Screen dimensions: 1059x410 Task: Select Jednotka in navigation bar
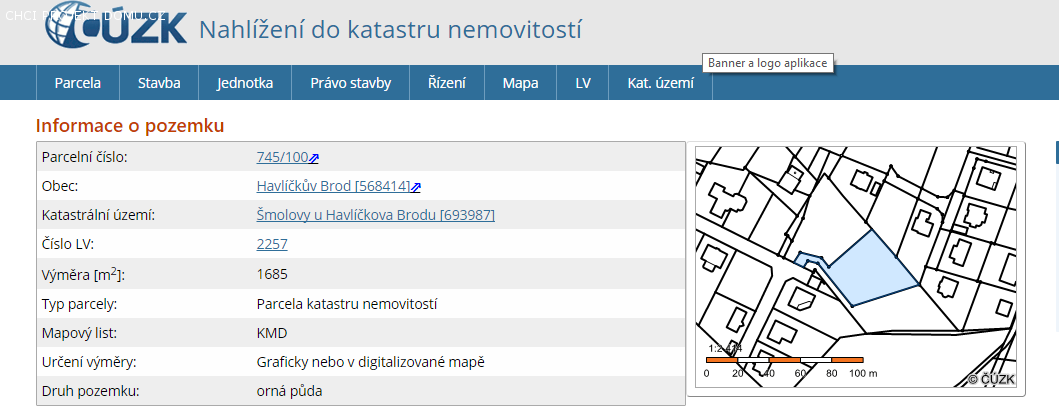pos(245,83)
